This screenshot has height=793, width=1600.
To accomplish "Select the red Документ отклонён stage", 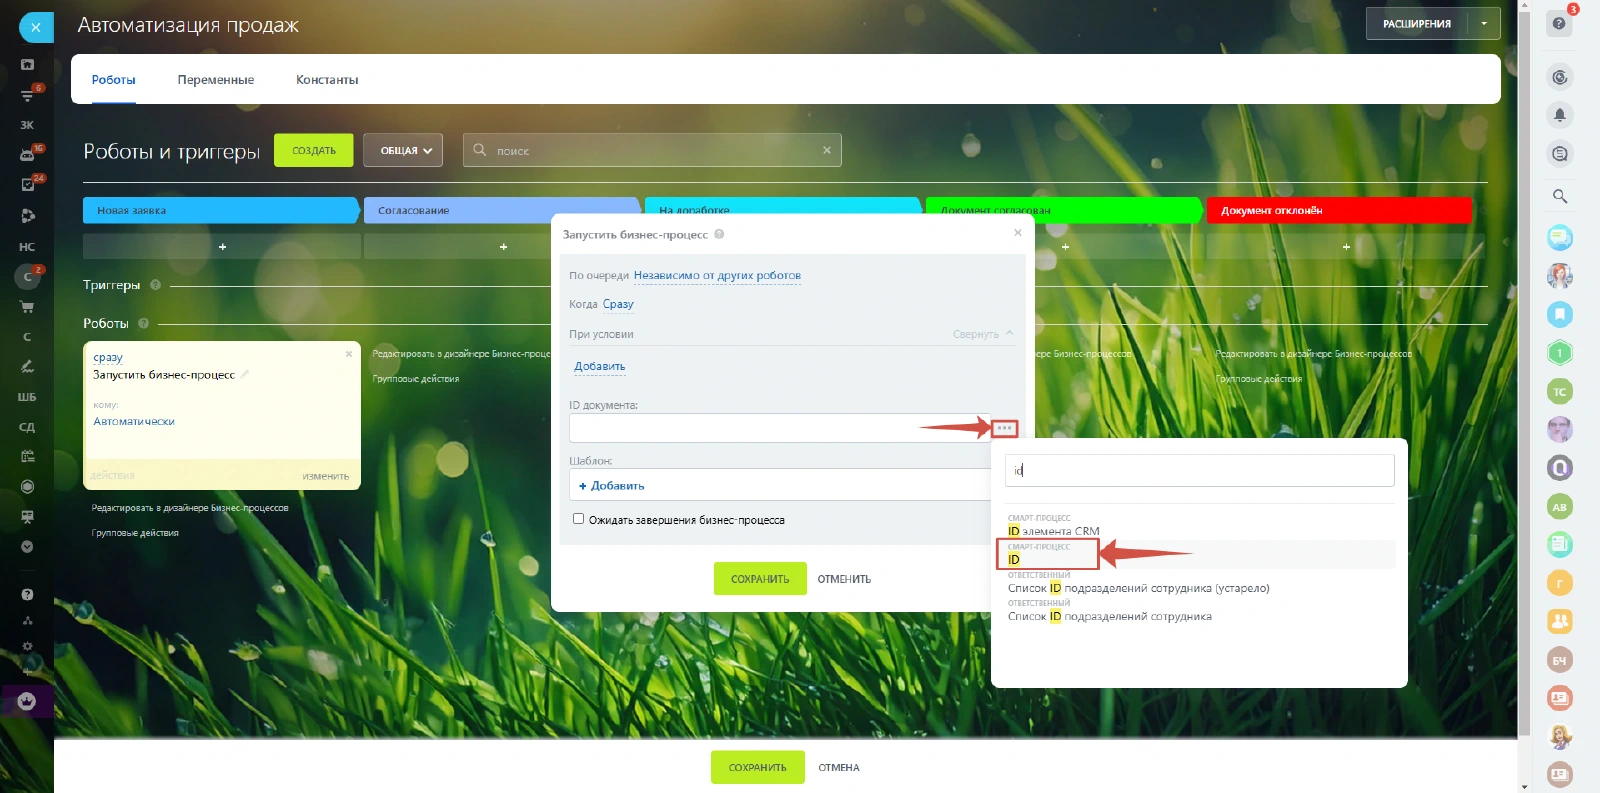I will tap(1338, 210).
